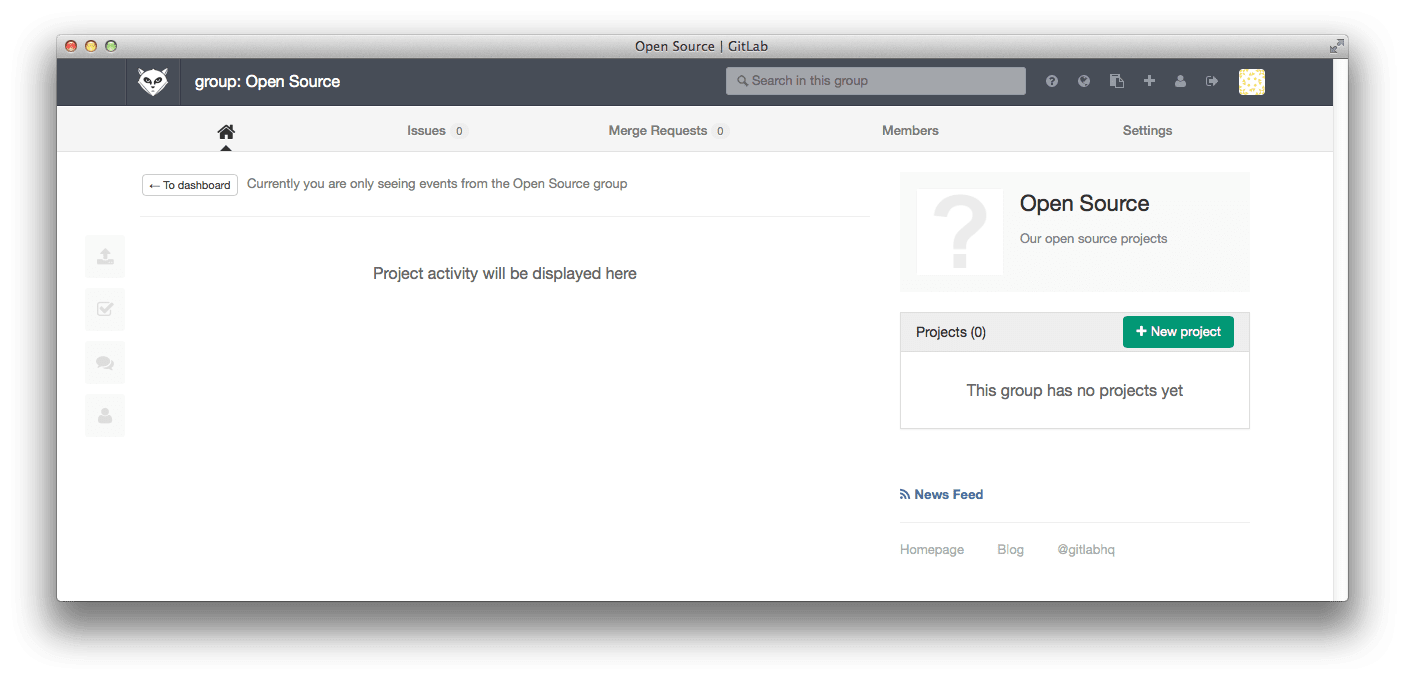1405x680 pixels.
Task: Click the RSS icon beside News Feed
Action: 905,494
